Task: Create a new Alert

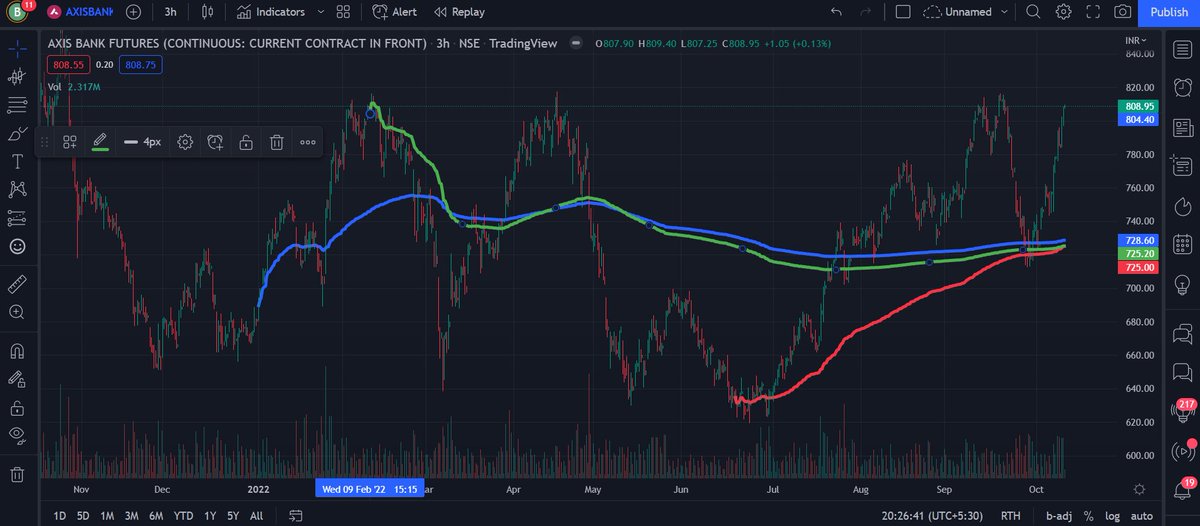Action: (394, 12)
